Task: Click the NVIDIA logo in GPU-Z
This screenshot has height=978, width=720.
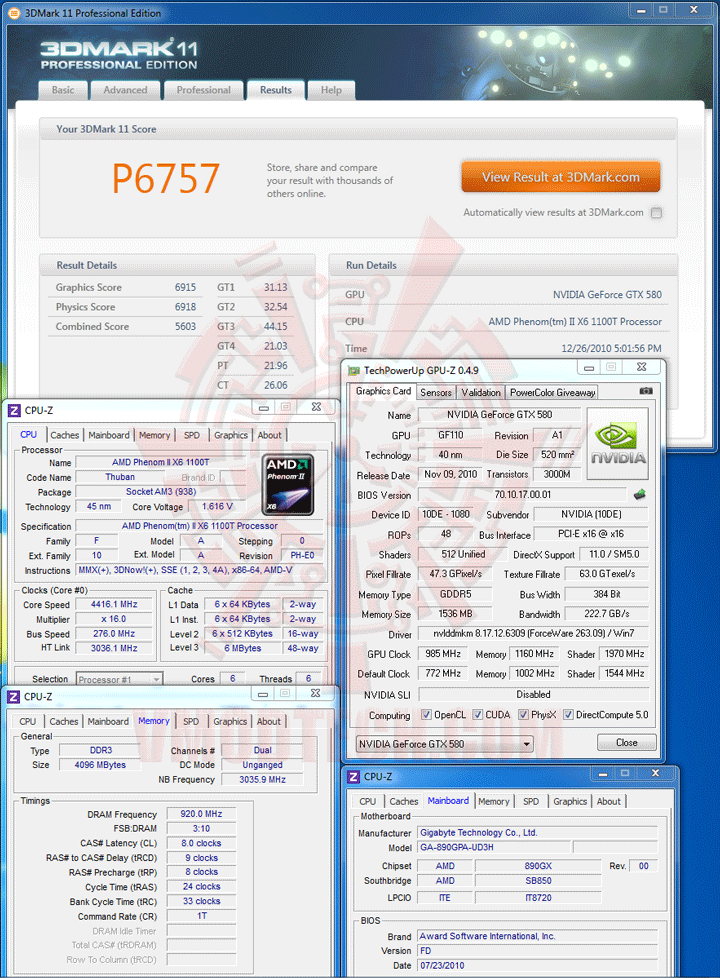Action: [618, 443]
